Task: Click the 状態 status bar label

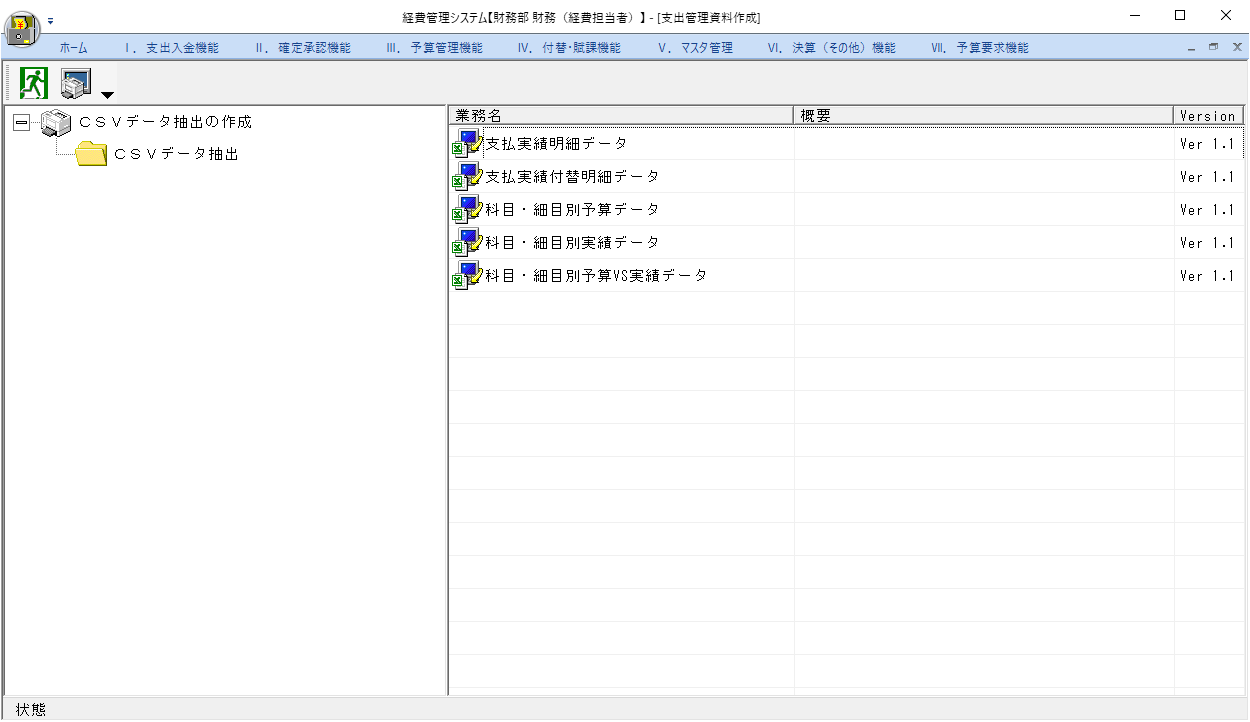Action: (x=31, y=709)
